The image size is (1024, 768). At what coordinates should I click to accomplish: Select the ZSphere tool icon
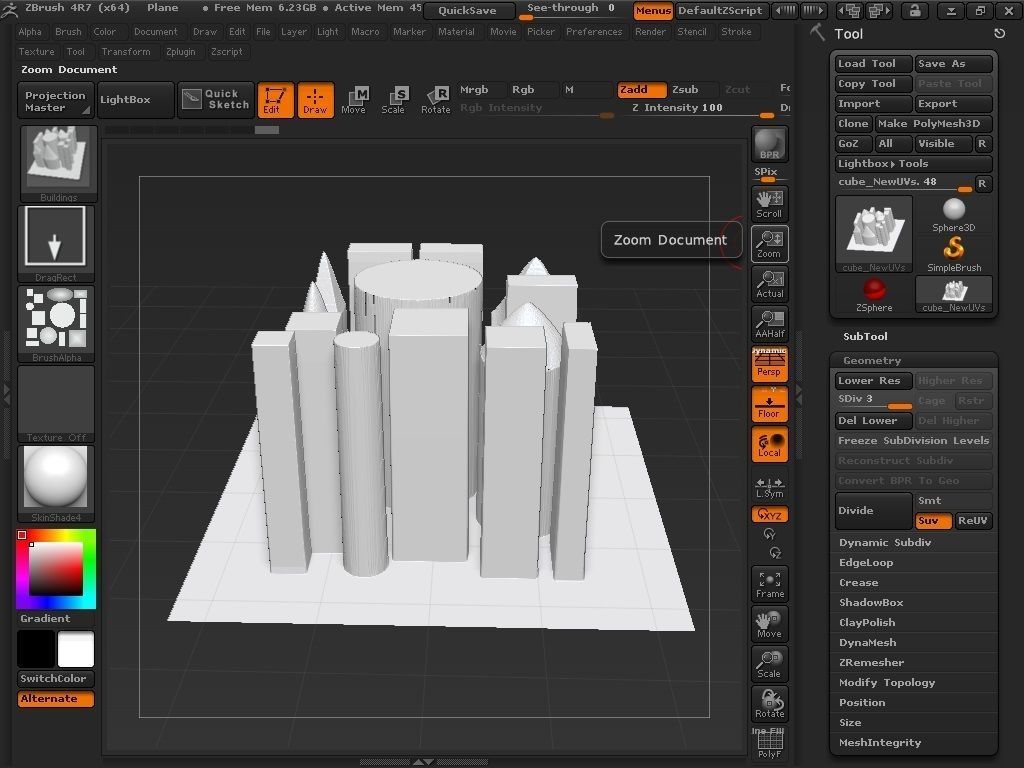click(874, 295)
